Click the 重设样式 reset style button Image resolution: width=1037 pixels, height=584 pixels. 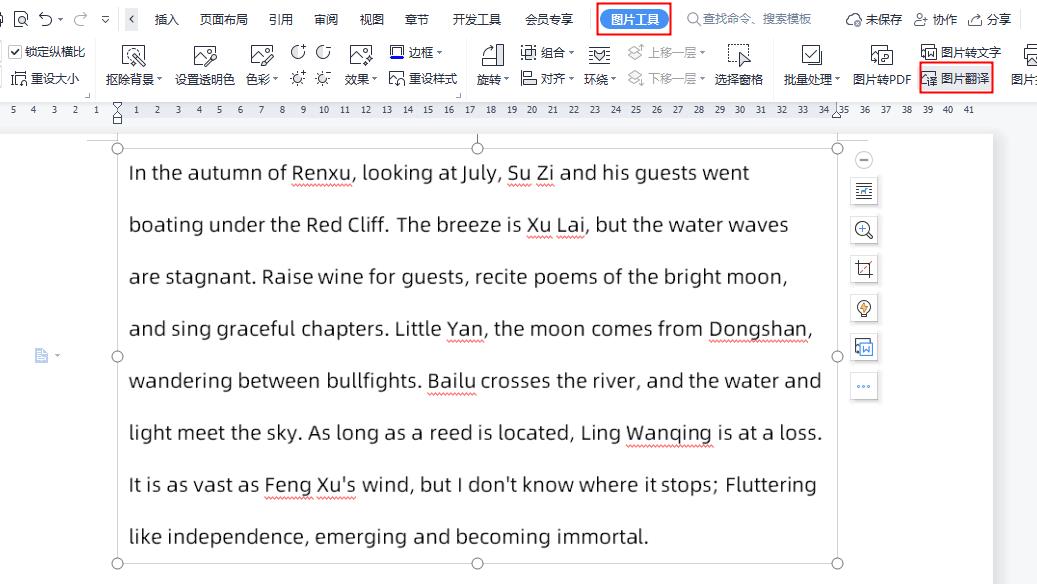pyautogui.click(x=423, y=79)
